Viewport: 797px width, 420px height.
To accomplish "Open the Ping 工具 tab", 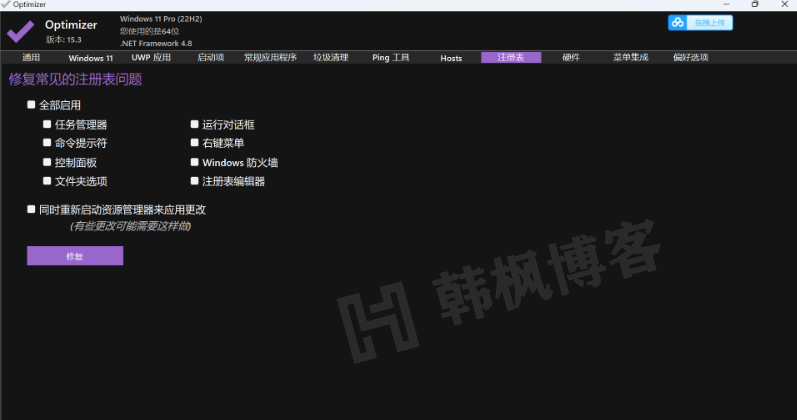I will tap(390, 57).
